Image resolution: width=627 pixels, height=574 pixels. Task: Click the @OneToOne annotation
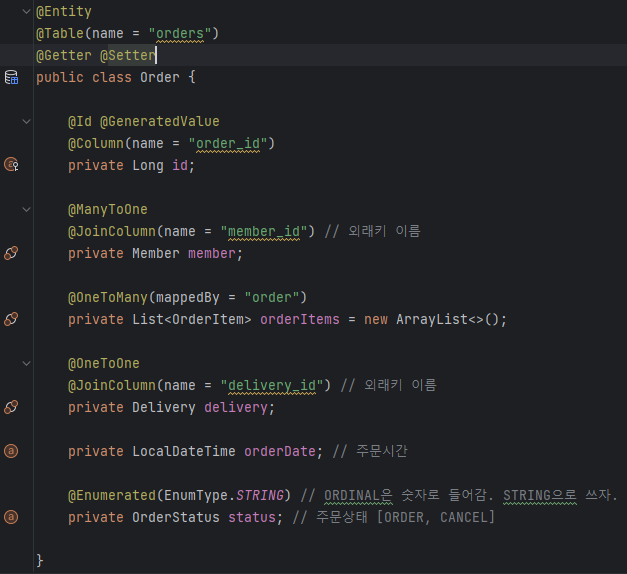point(104,363)
